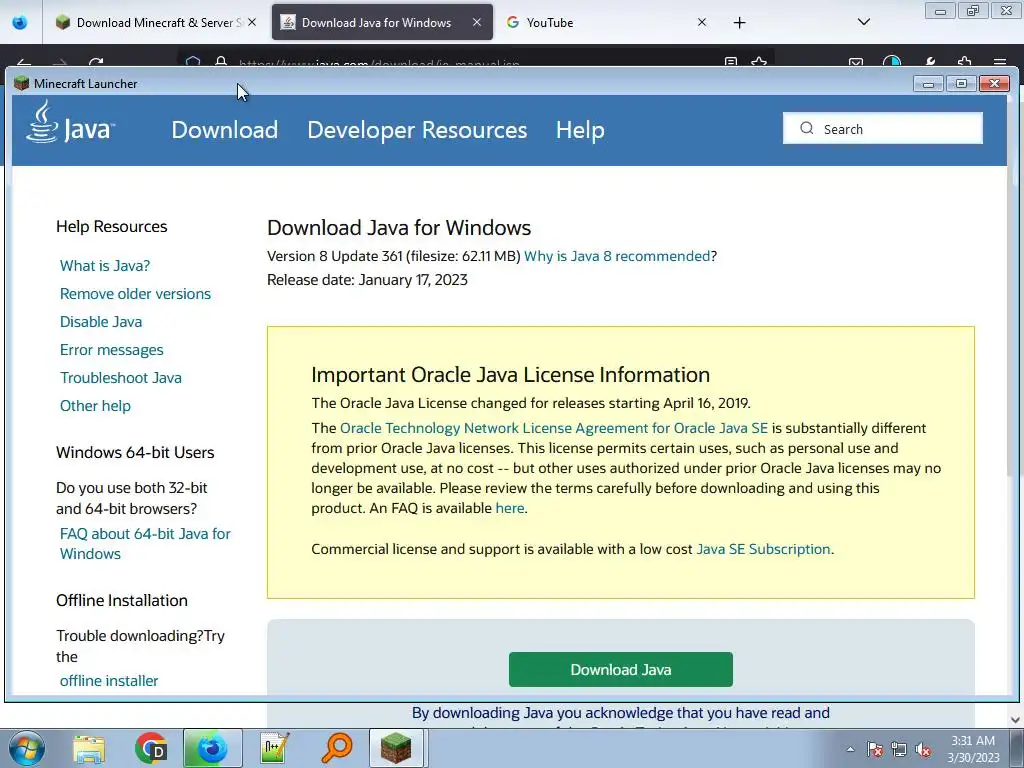Open the Download menu in the Java header

[225, 130]
